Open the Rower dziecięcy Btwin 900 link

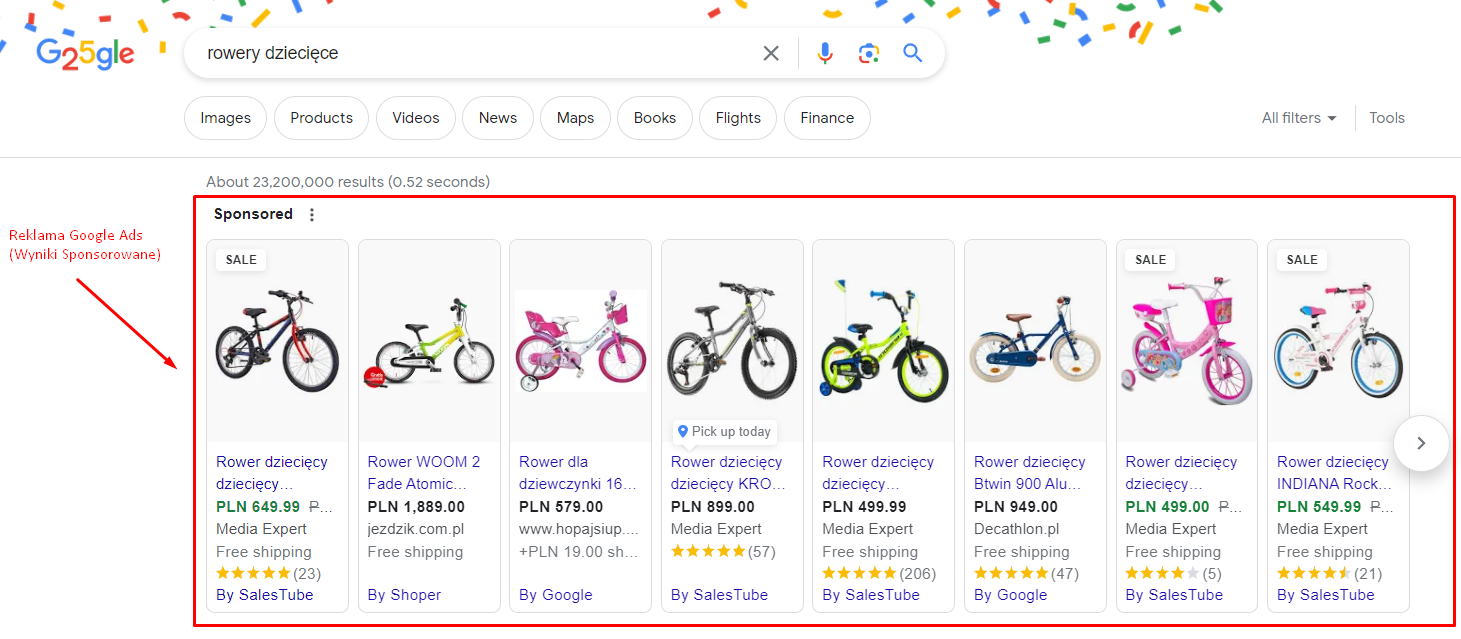[x=1030, y=473]
